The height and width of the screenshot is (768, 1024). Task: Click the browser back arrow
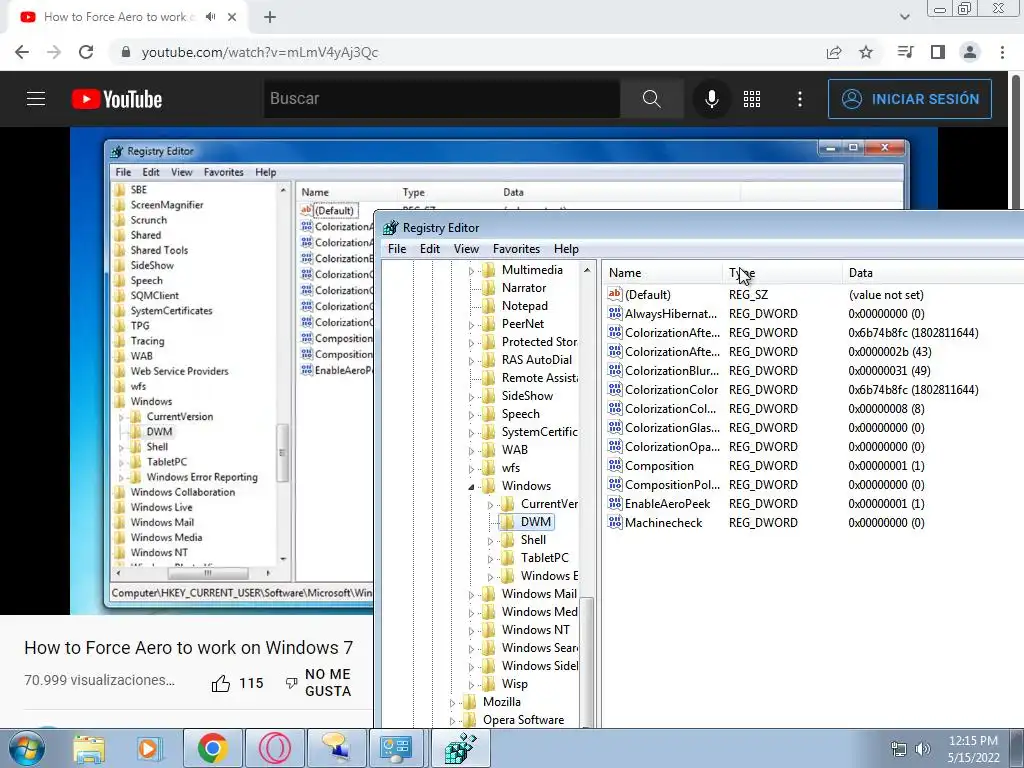tap(22, 52)
